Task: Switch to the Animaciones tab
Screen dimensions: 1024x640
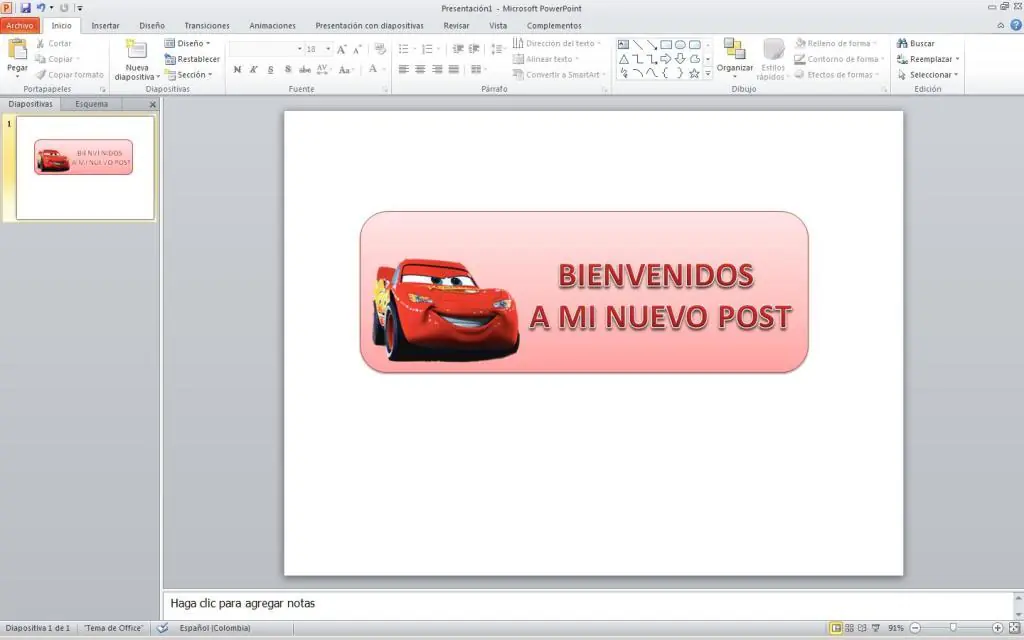Action: 272,25
